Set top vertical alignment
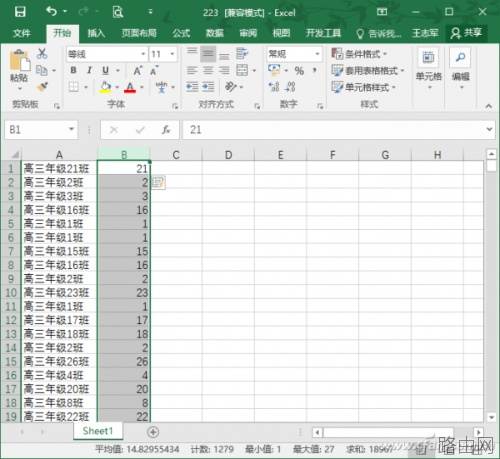The width and height of the screenshot is (500, 459). point(192,53)
